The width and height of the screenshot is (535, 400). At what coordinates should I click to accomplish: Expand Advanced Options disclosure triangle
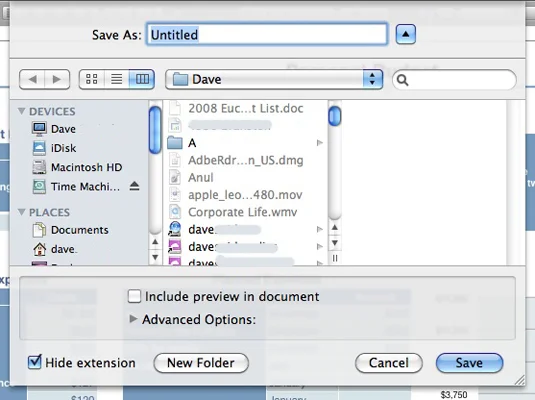pos(133,319)
